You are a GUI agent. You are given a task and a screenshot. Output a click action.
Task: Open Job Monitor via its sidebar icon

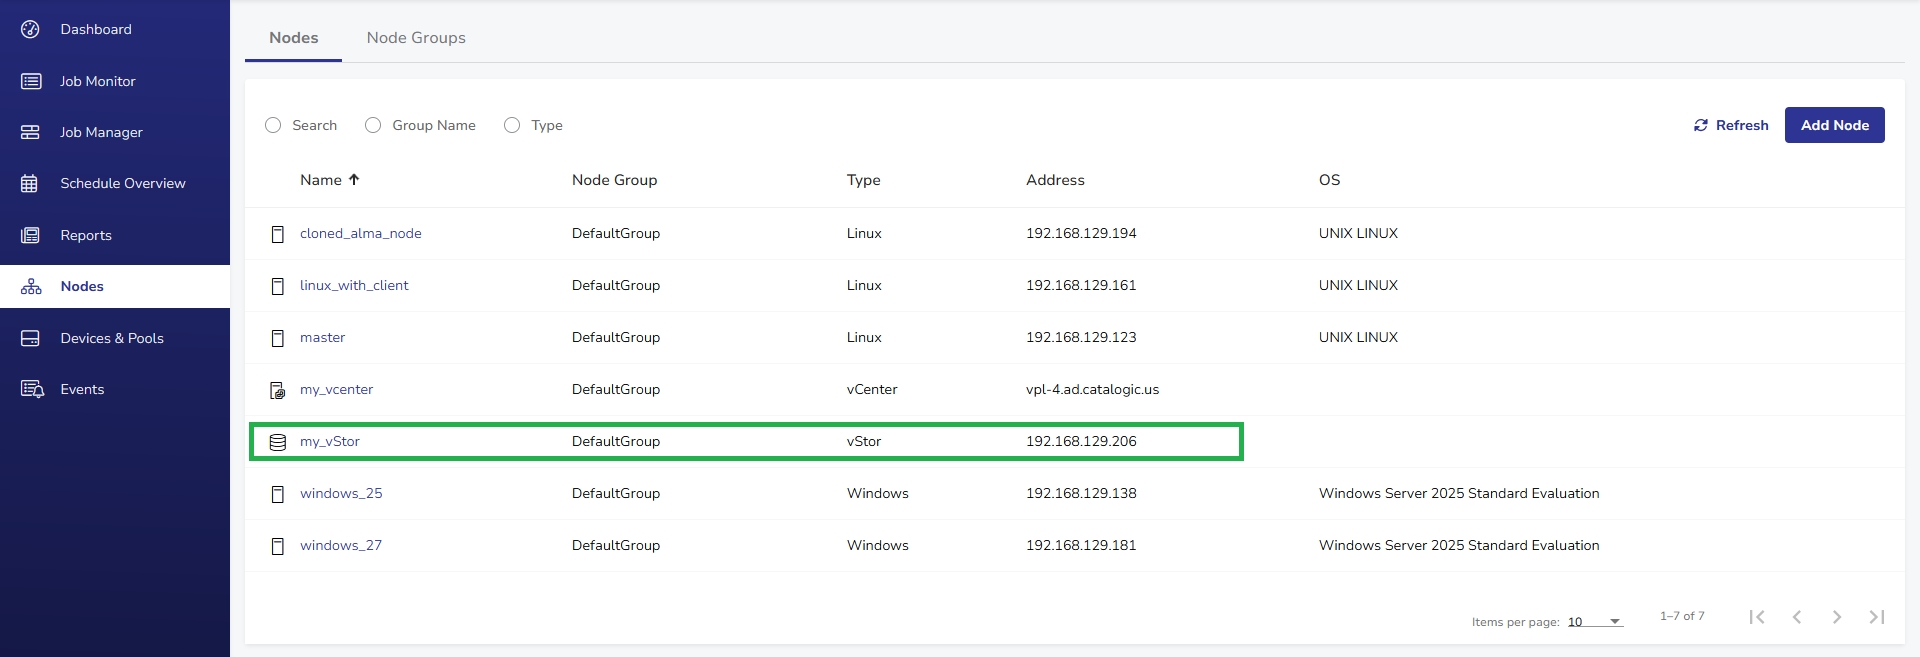[31, 81]
